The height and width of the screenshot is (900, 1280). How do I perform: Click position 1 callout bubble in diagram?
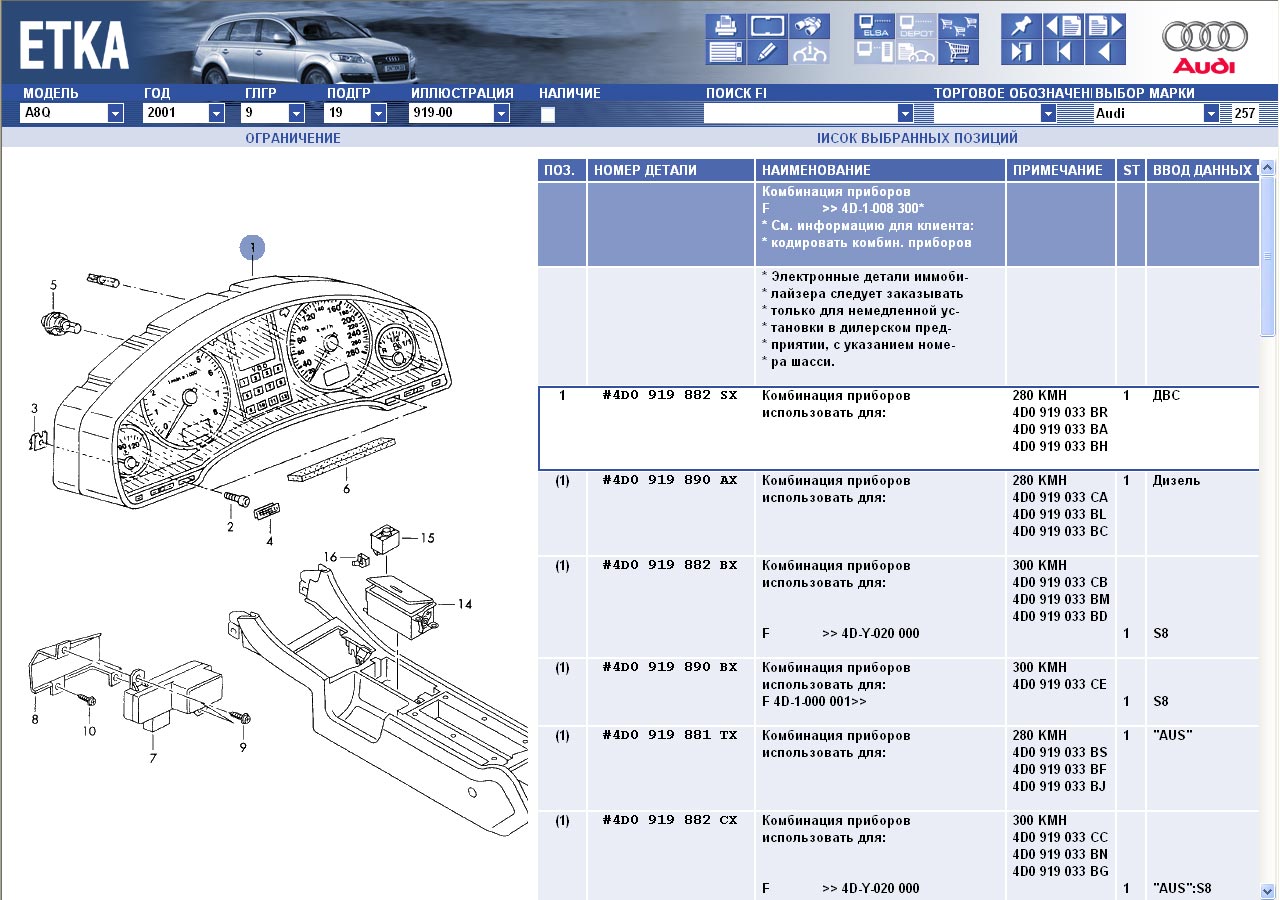pos(253,246)
